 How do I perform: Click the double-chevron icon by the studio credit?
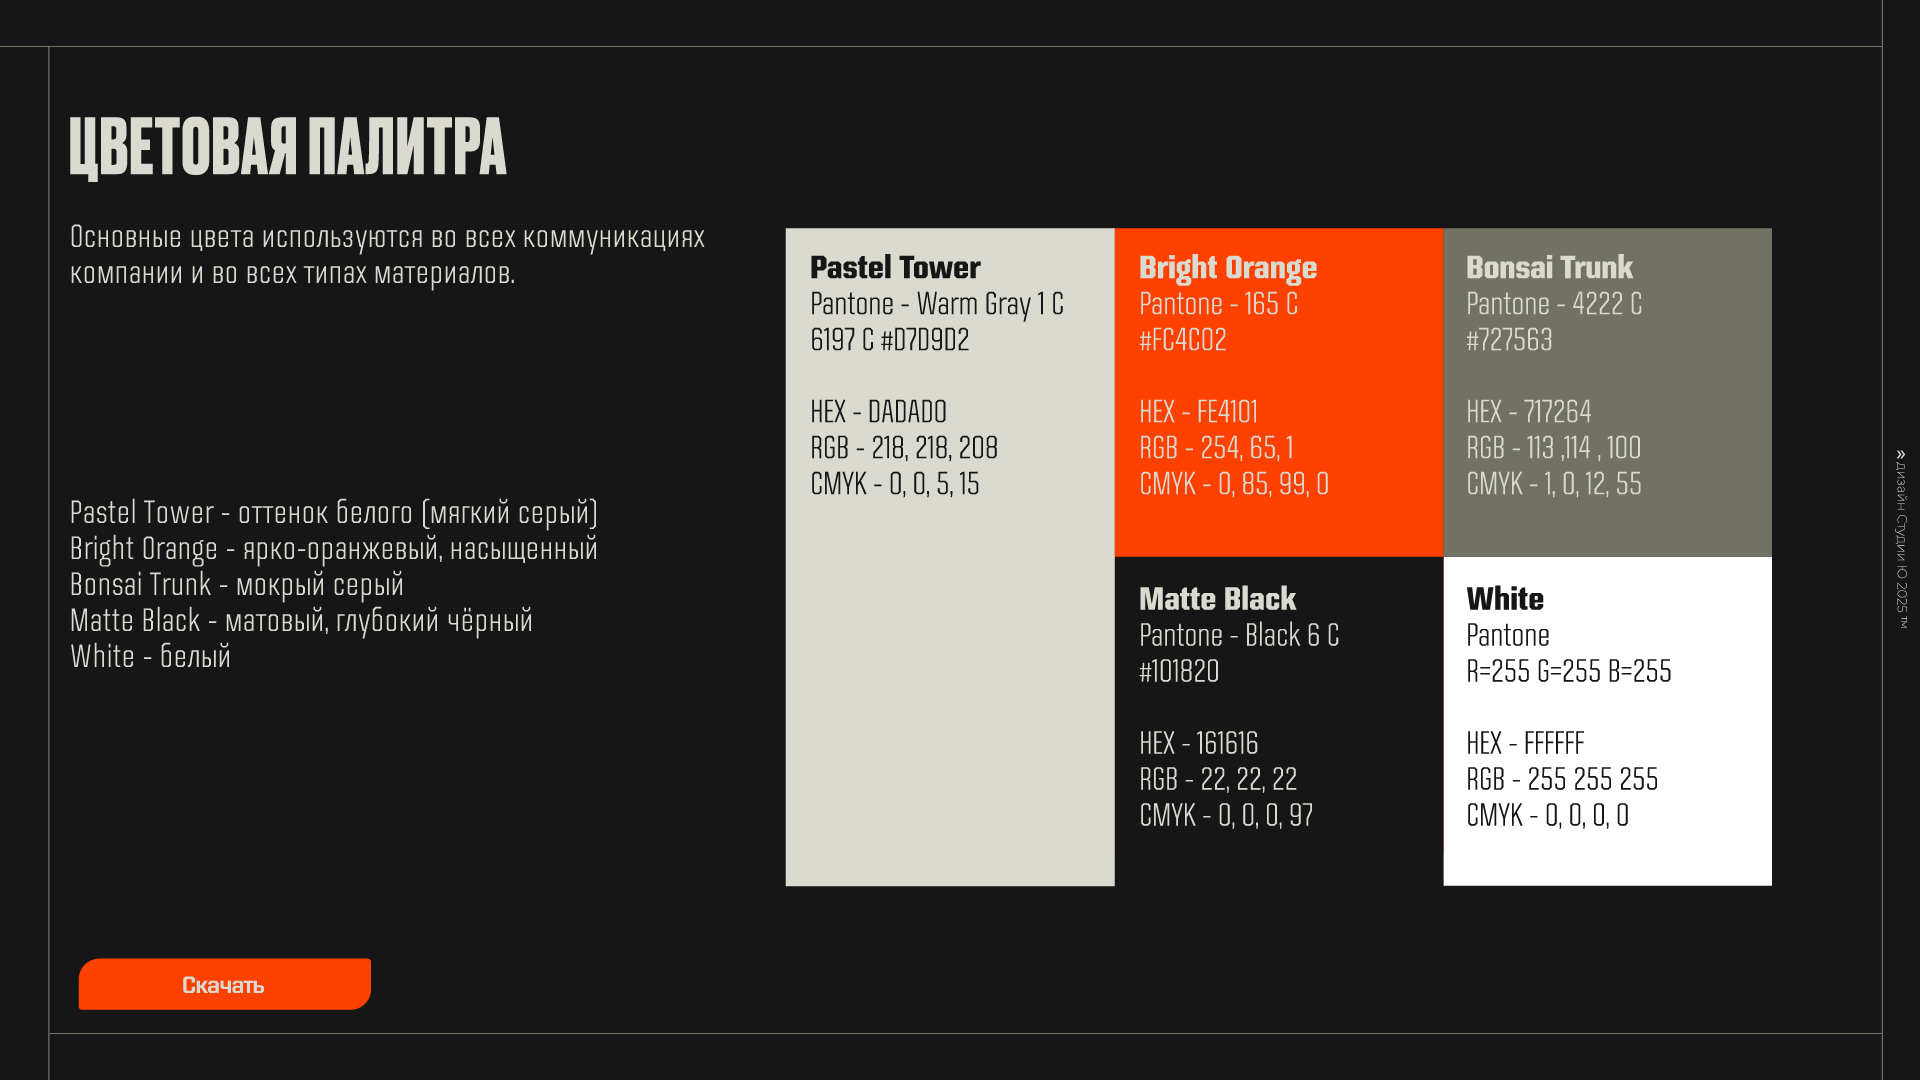[1901, 455]
